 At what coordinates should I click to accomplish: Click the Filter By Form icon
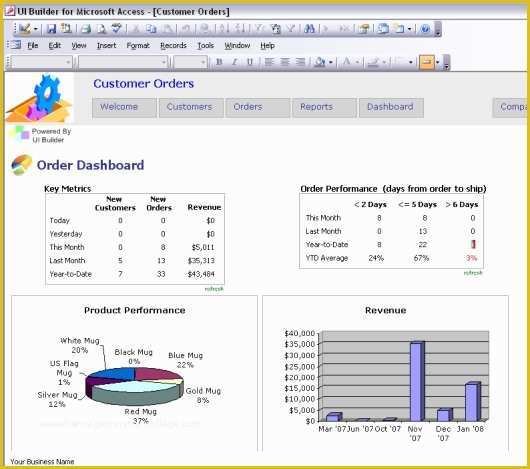[275, 29]
